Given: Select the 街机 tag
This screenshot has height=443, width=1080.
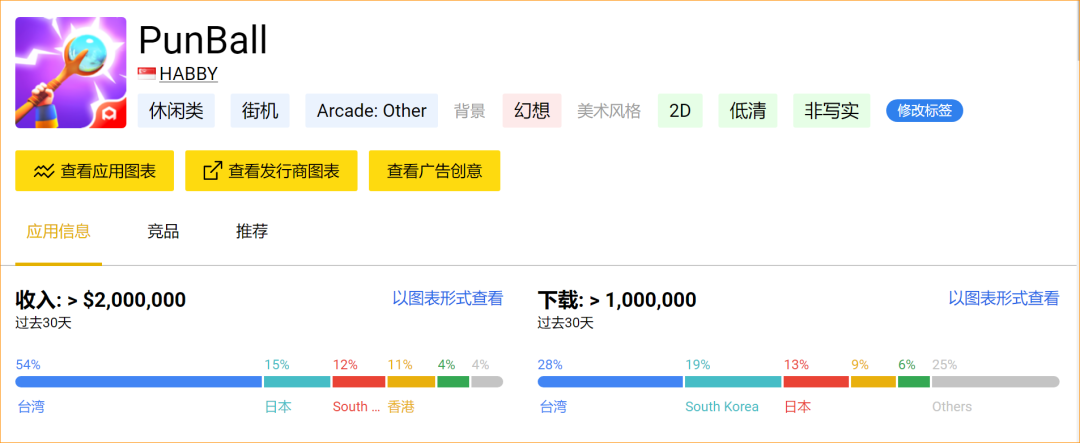Looking at the screenshot, I should (x=260, y=111).
